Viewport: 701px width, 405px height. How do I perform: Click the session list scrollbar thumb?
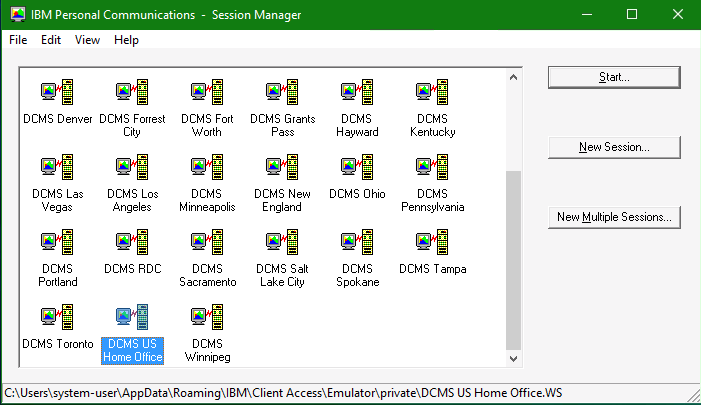(513, 260)
